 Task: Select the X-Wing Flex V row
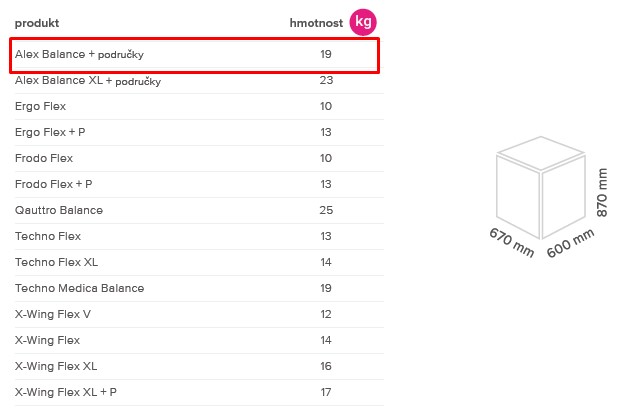coord(199,315)
